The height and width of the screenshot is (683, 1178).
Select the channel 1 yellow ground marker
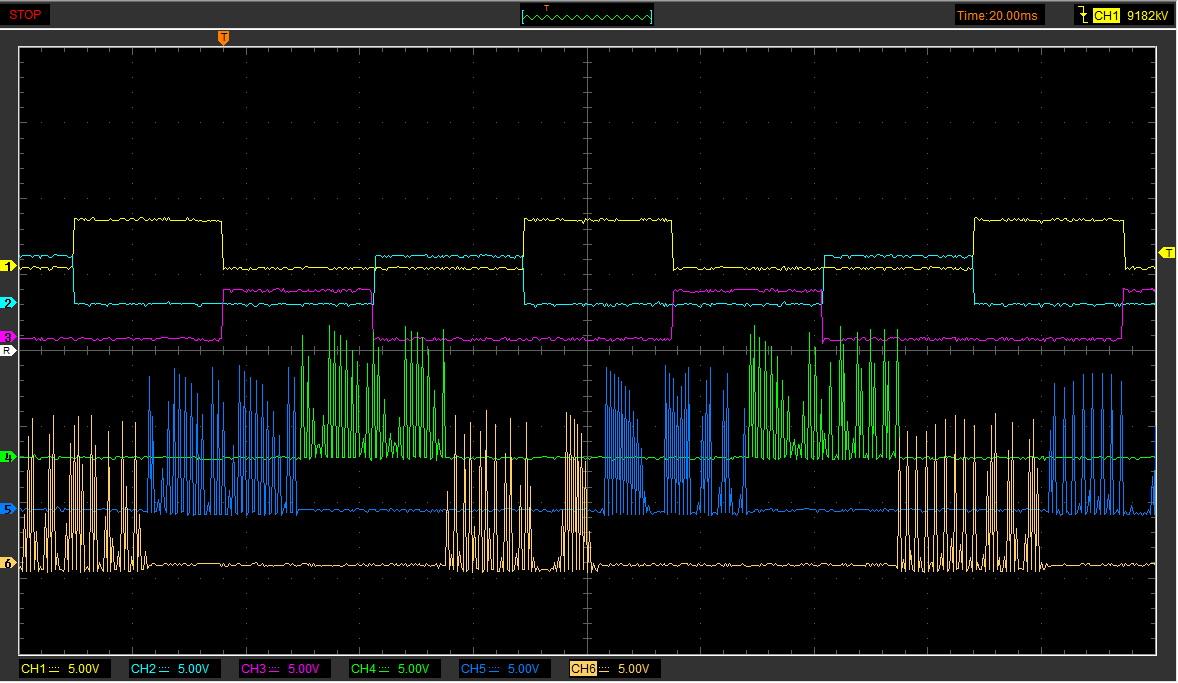[9, 266]
